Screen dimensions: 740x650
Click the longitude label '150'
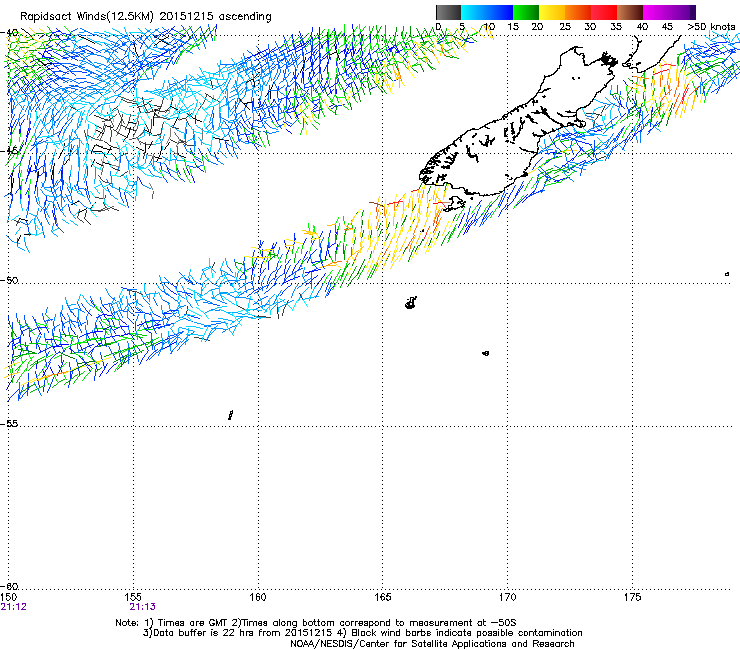click(8, 597)
